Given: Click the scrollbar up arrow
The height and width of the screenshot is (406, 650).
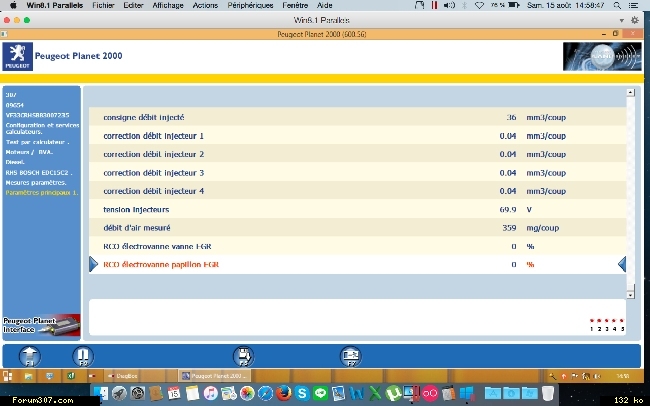Looking at the screenshot, I should 631,92.
